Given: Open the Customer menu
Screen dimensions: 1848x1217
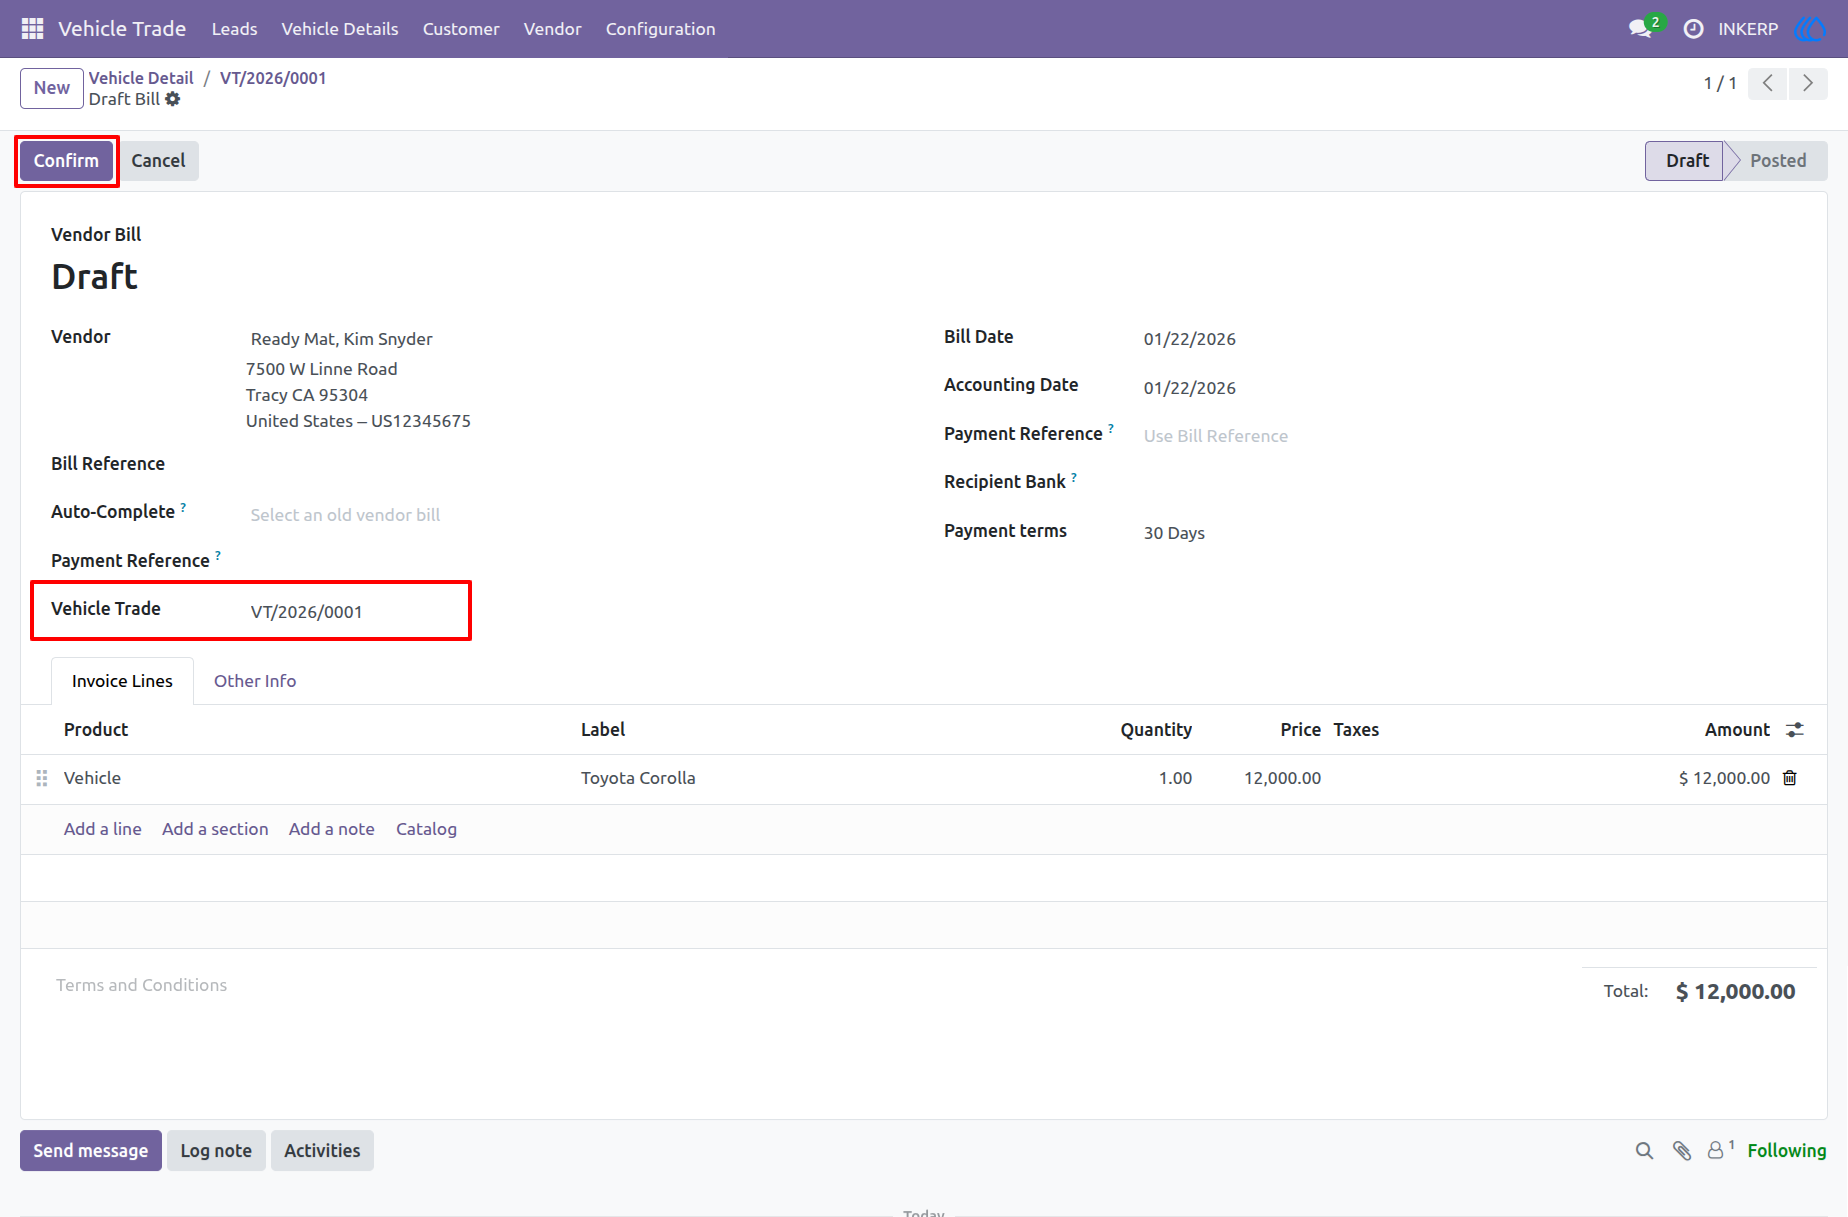Looking at the screenshot, I should coord(461,29).
